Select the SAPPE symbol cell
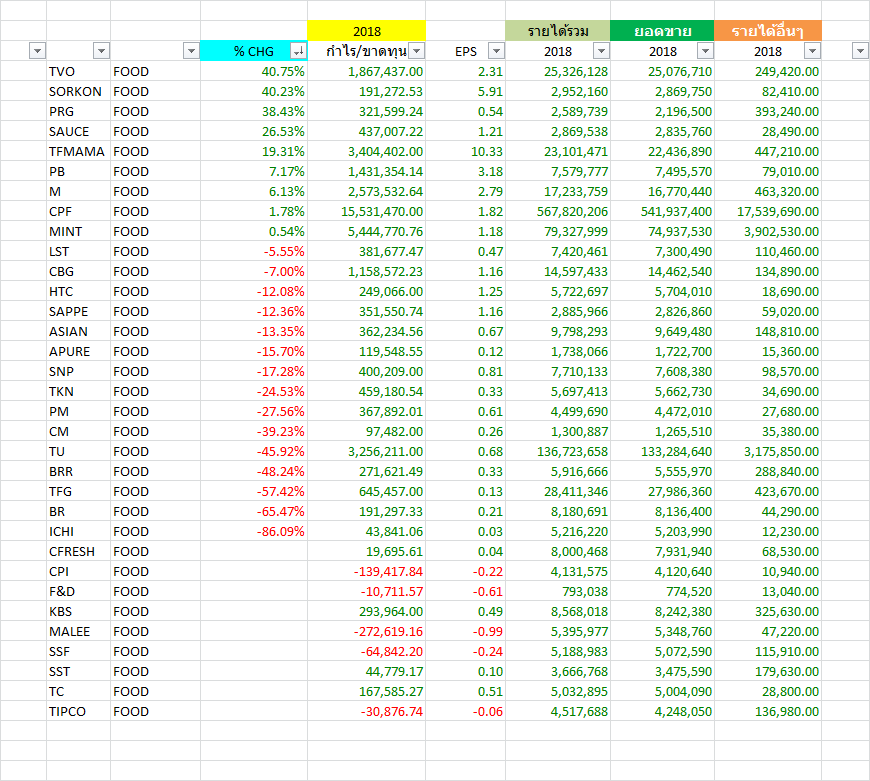 coord(78,311)
